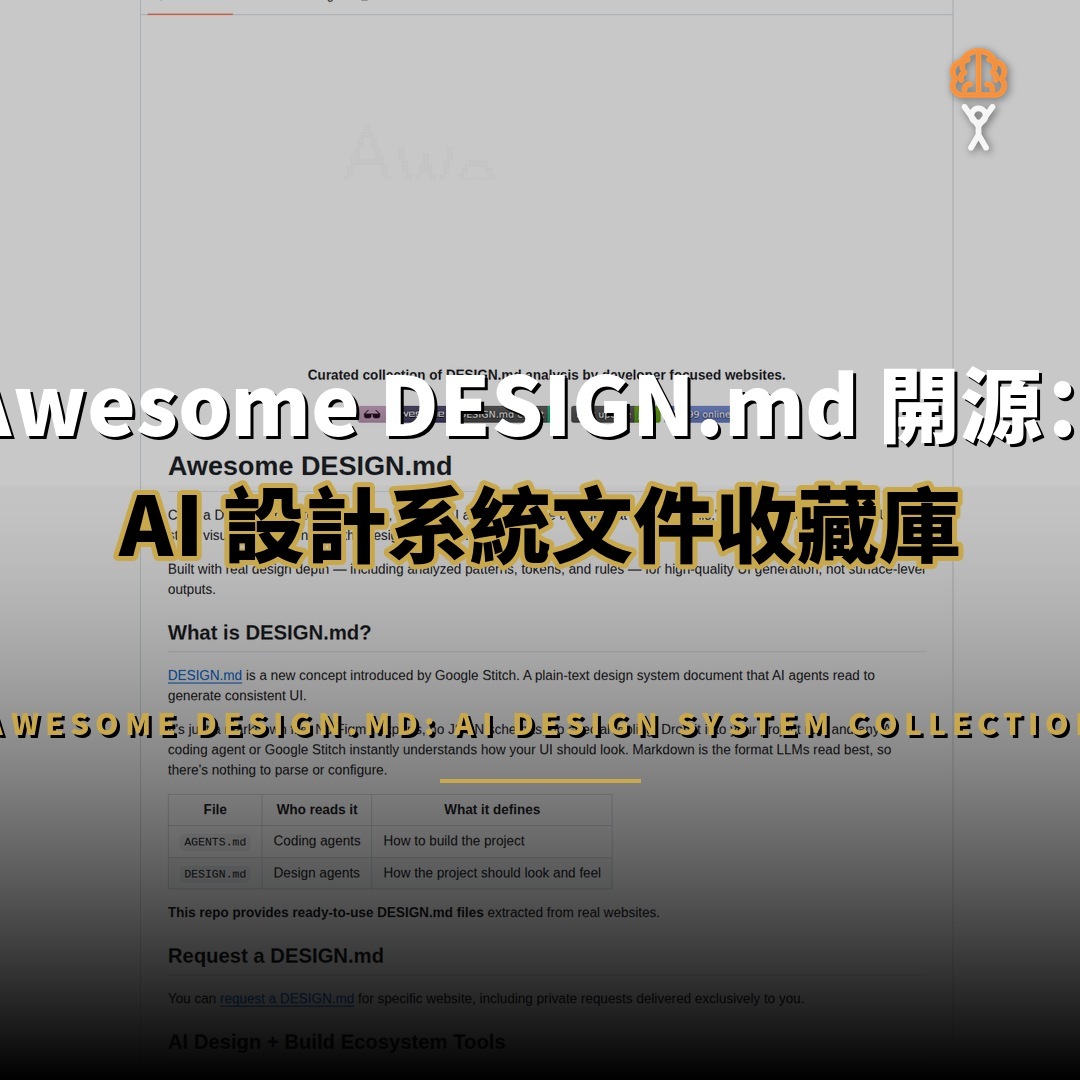Click the AGENTS.md cell in the table
Image resolution: width=1080 pixels, height=1080 pixels.
[x=215, y=841]
